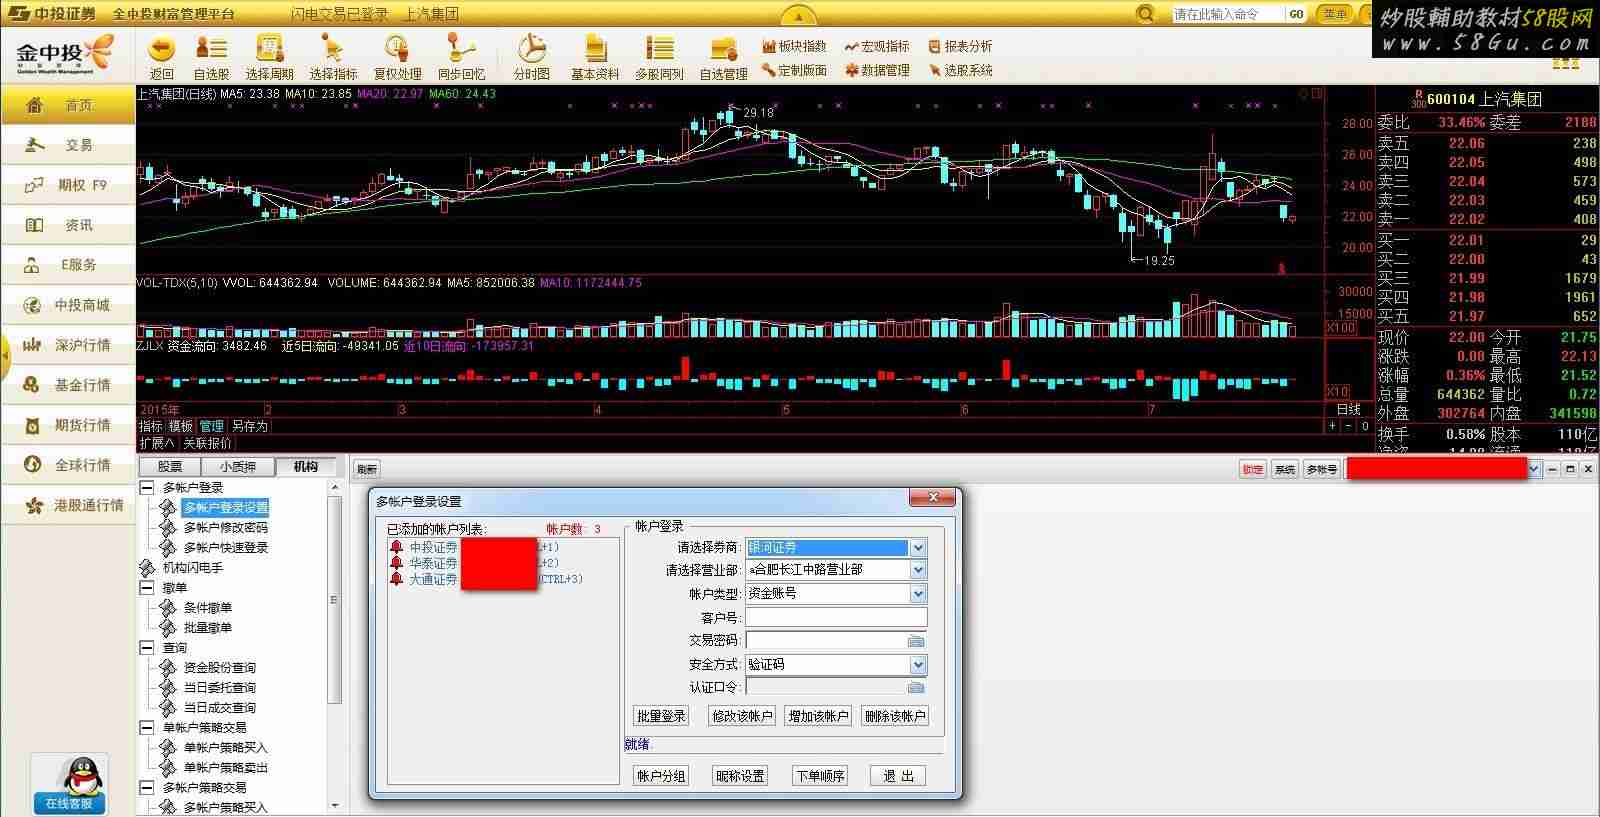Select 资金股份查询 tree item
Screen dimensions: 1600x817
220,668
